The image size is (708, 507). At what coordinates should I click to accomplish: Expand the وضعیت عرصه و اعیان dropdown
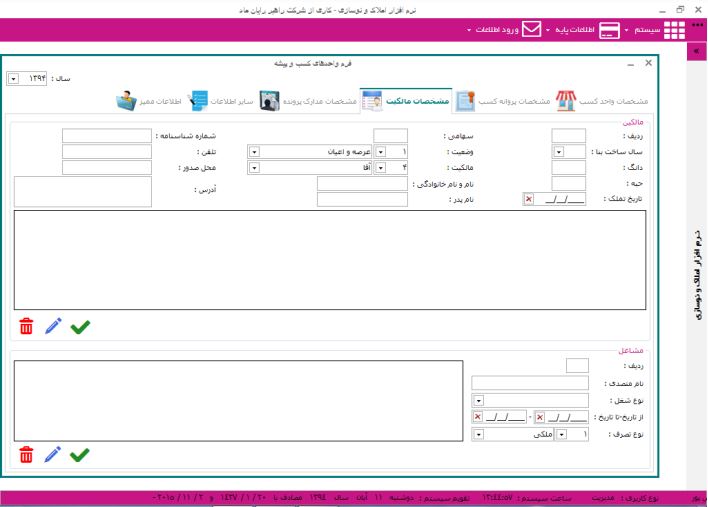point(254,152)
